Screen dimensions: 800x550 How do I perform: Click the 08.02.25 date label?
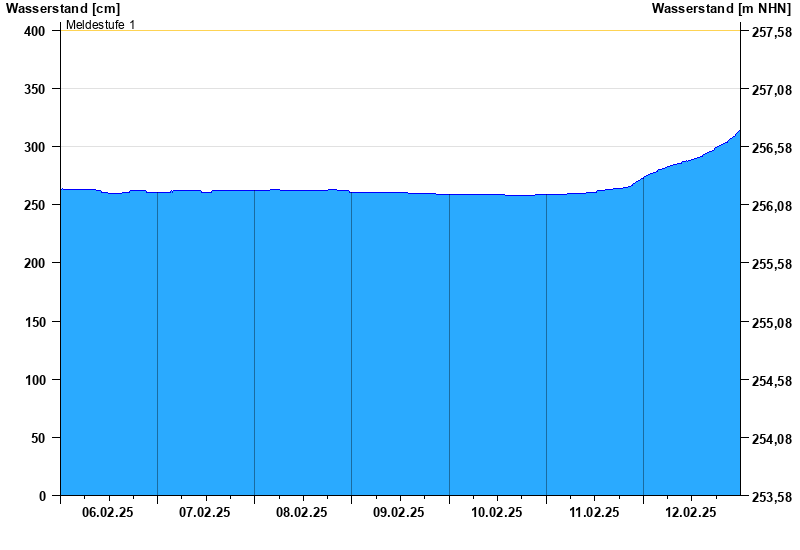tap(302, 512)
